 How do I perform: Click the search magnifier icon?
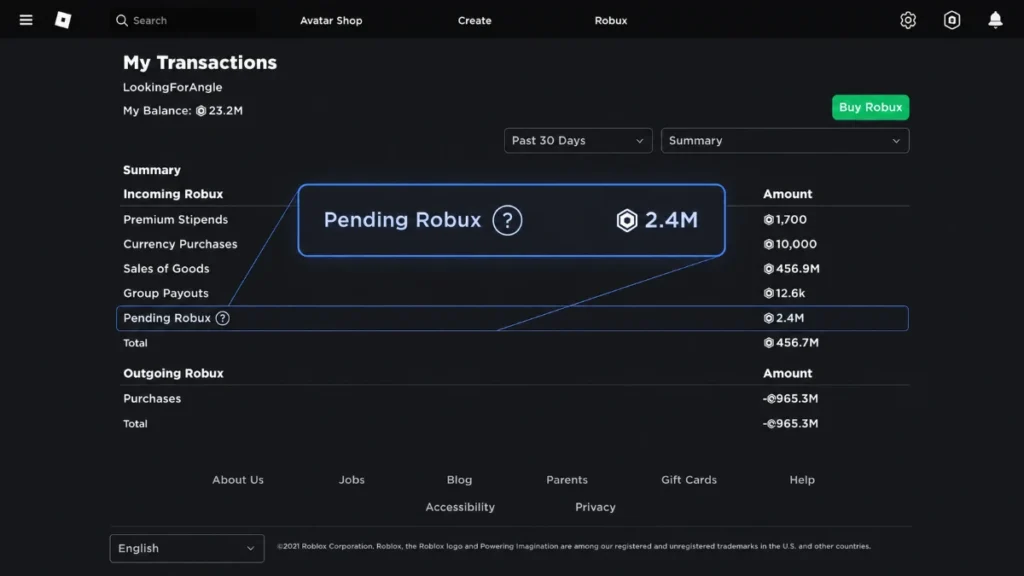[x=121, y=20]
